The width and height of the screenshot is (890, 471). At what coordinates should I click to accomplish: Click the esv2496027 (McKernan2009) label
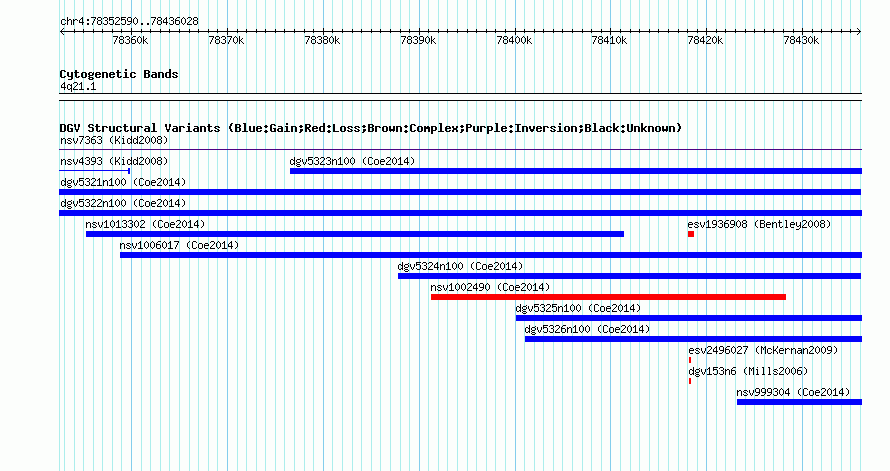tap(763, 350)
